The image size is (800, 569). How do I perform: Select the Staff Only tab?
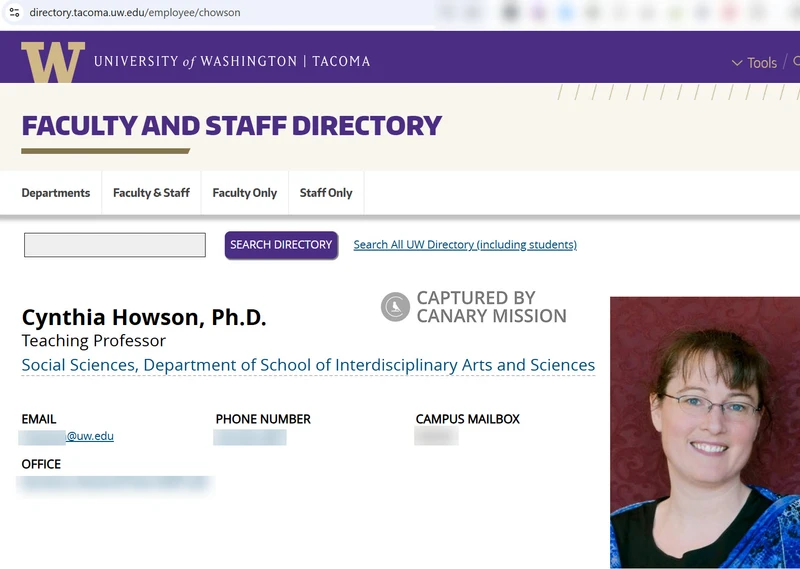click(x=326, y=193)
